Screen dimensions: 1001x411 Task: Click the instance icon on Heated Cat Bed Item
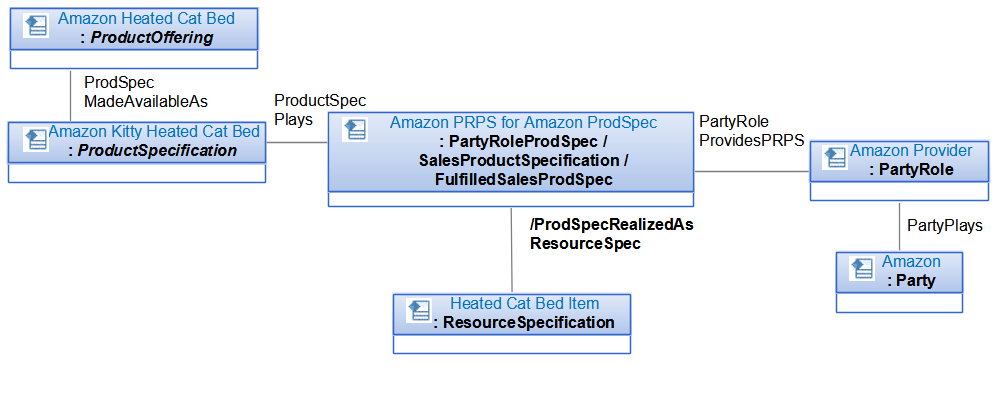[x=421, y=311]
